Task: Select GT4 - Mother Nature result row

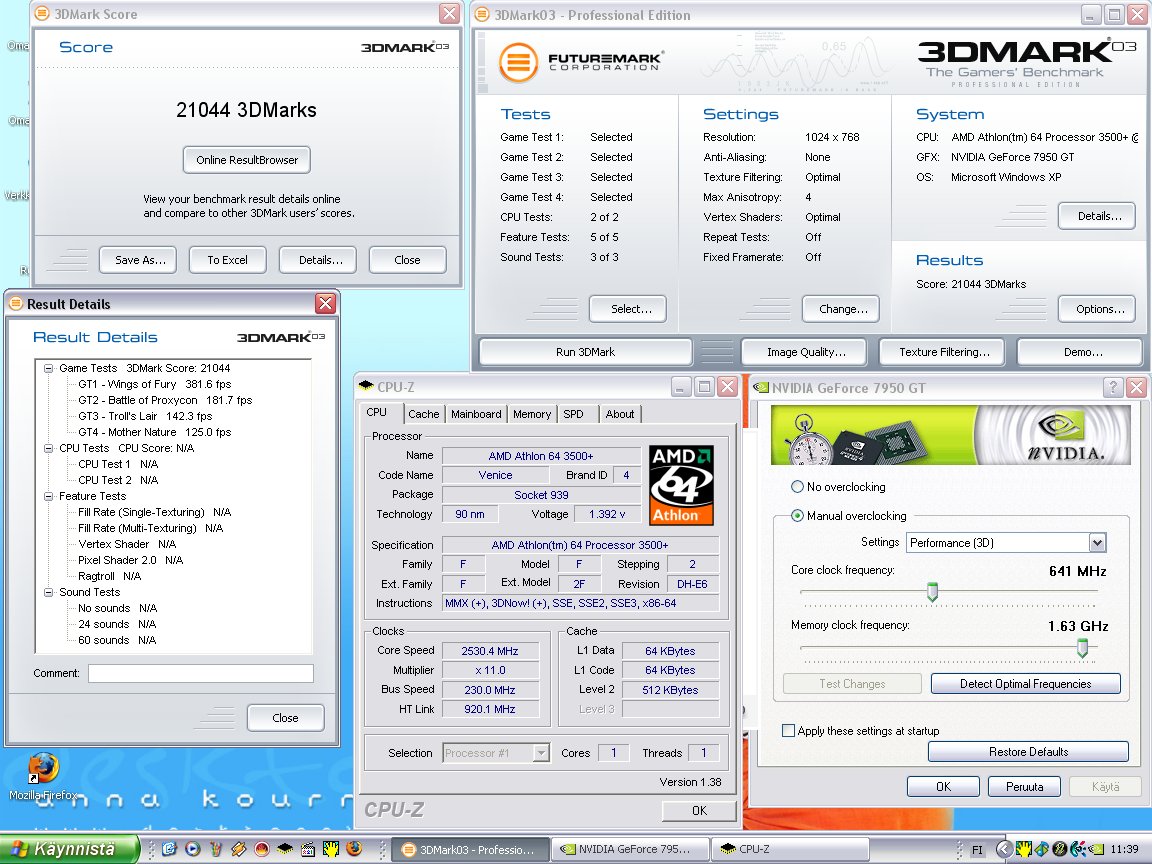Action: 154,432
